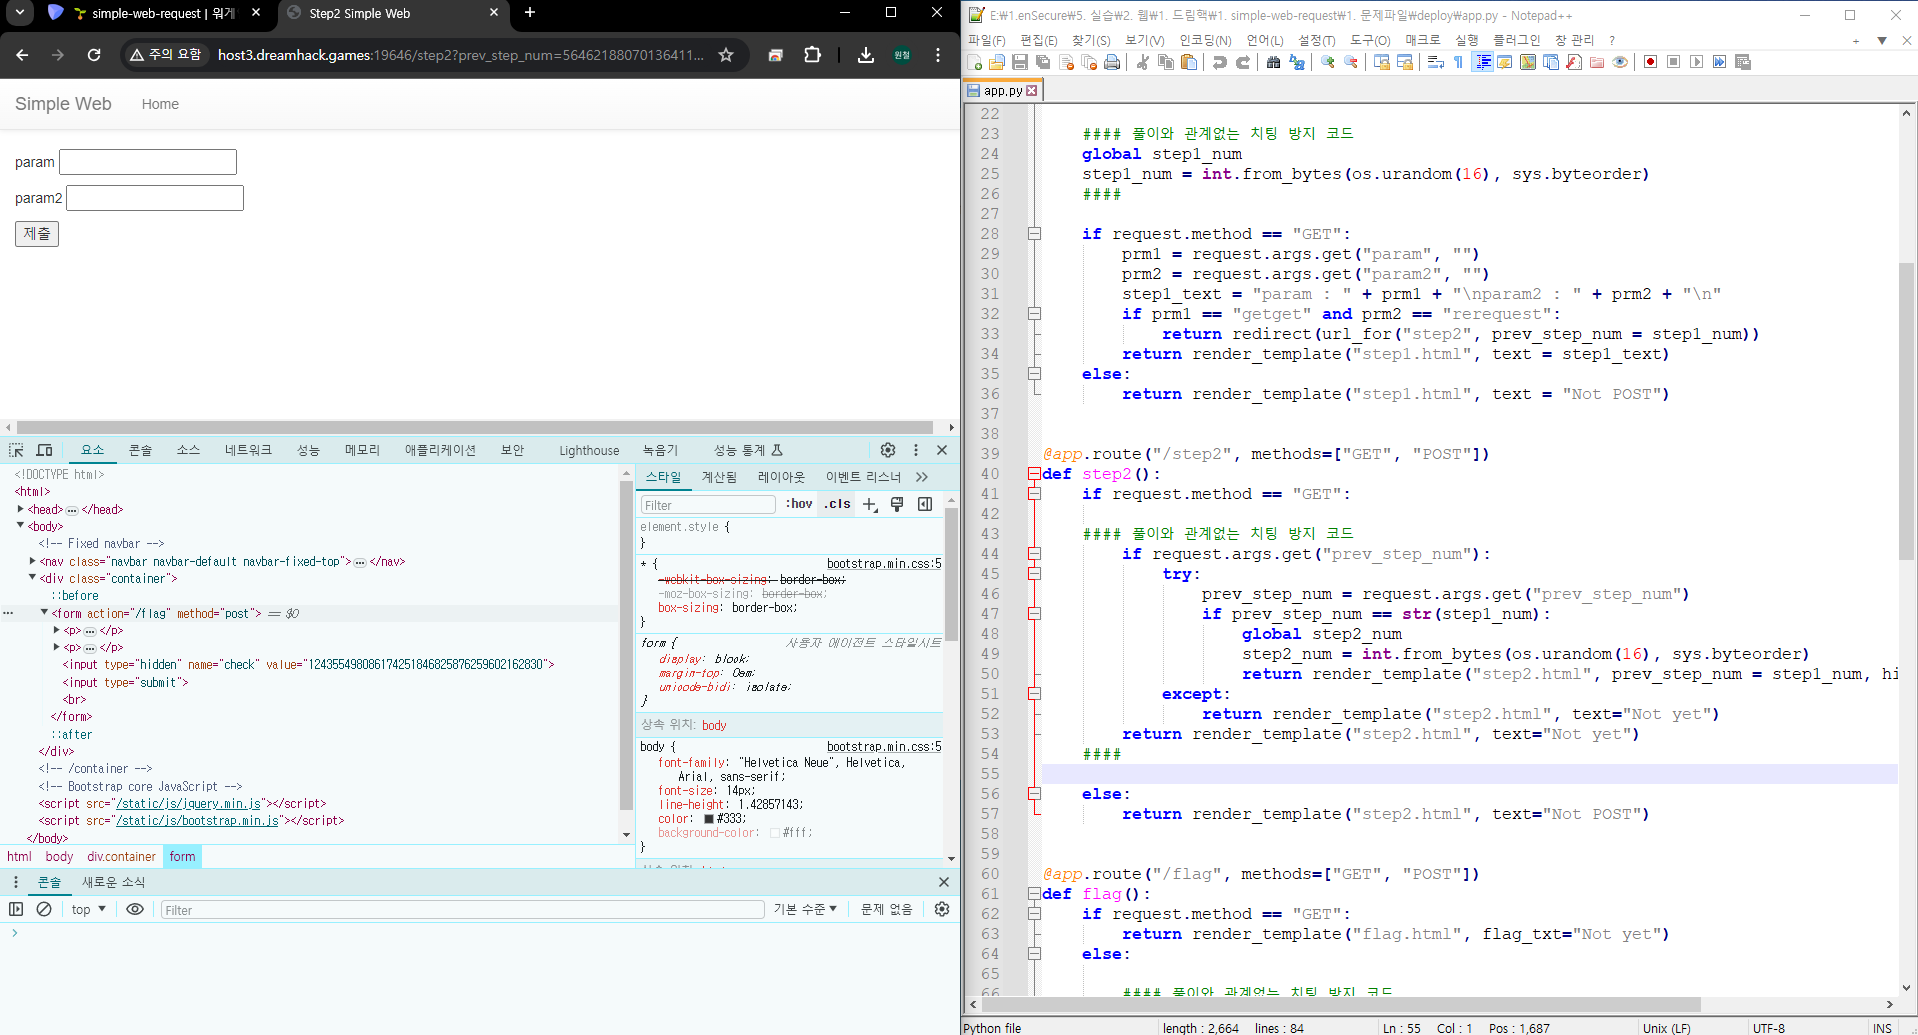Screen dimensions: 1918x1035
Task: Click the Start macro recording icon in Notepad++
Action: coord(1650,62)
